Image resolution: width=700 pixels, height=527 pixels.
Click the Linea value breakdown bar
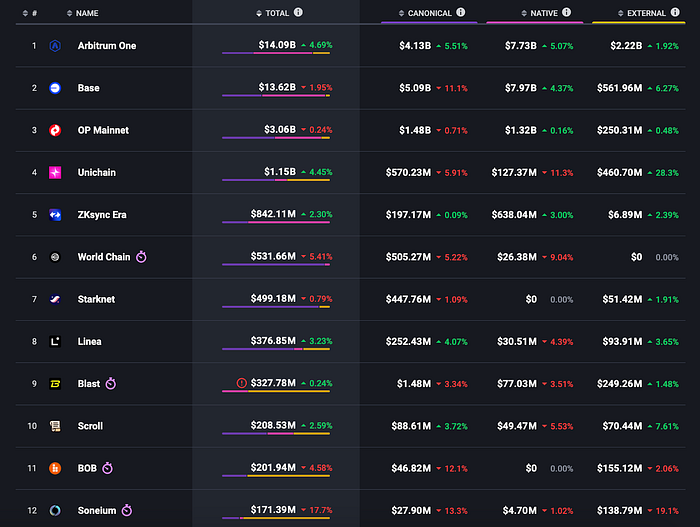[x=276, y=349]
